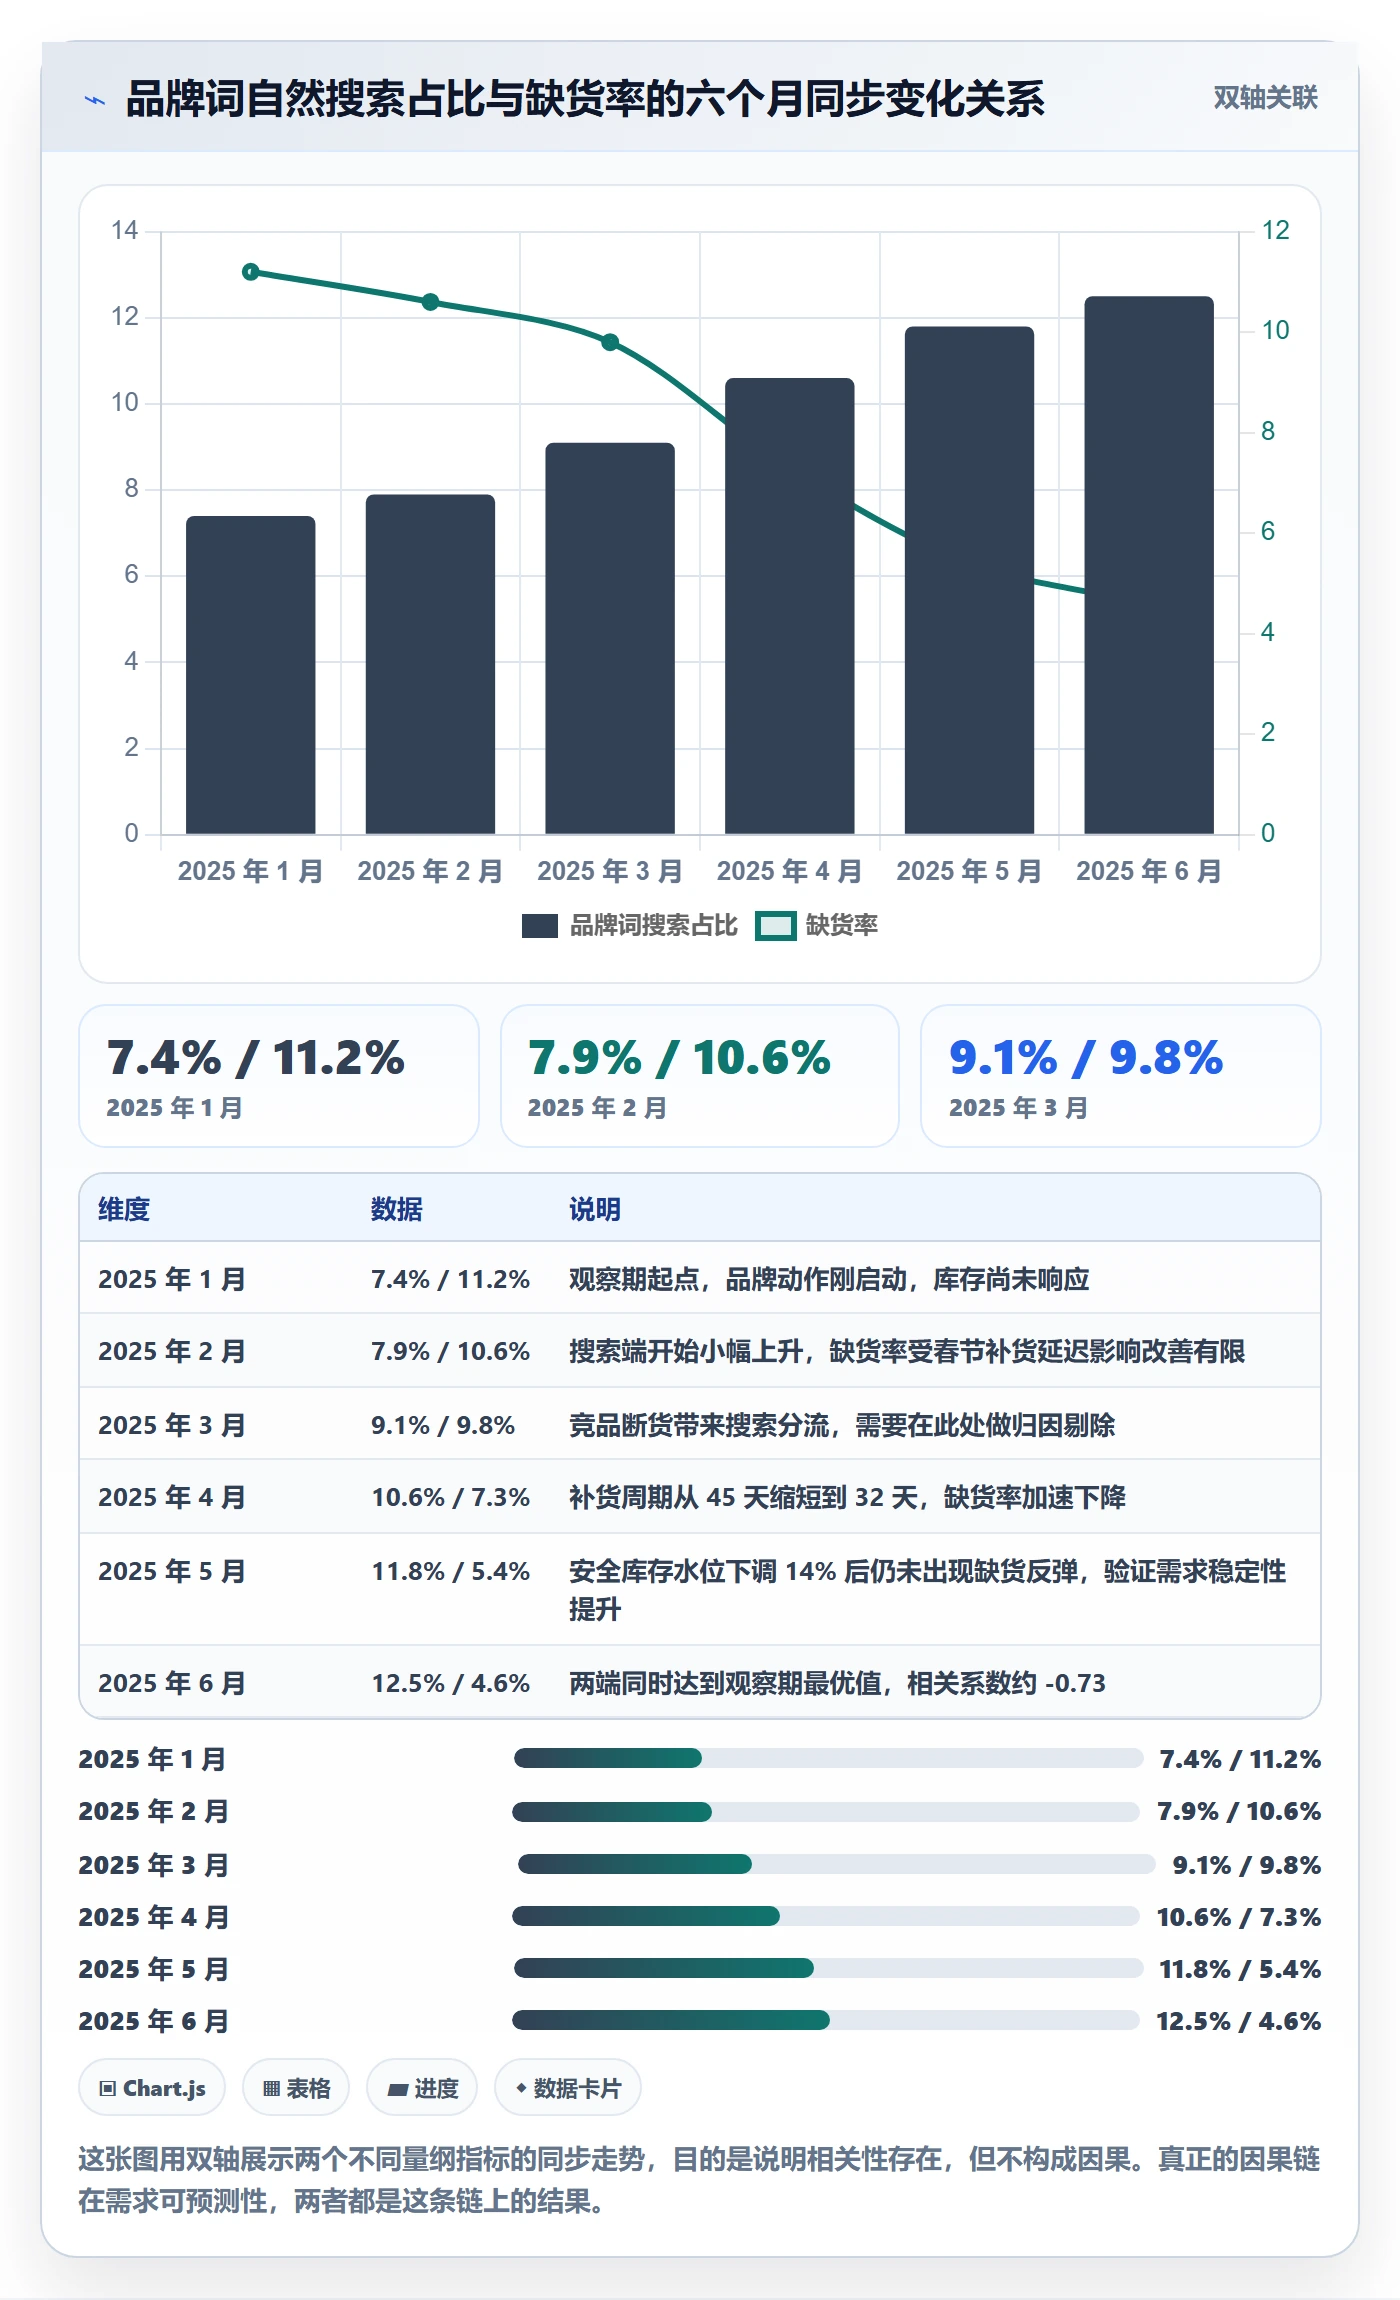Select the 2025 年 2 月 chart bar
The image size is (1400, 2300).
430,664
